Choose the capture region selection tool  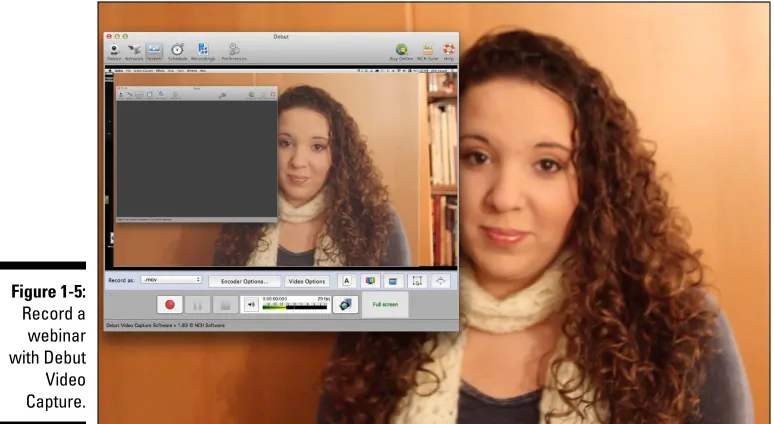417,281
